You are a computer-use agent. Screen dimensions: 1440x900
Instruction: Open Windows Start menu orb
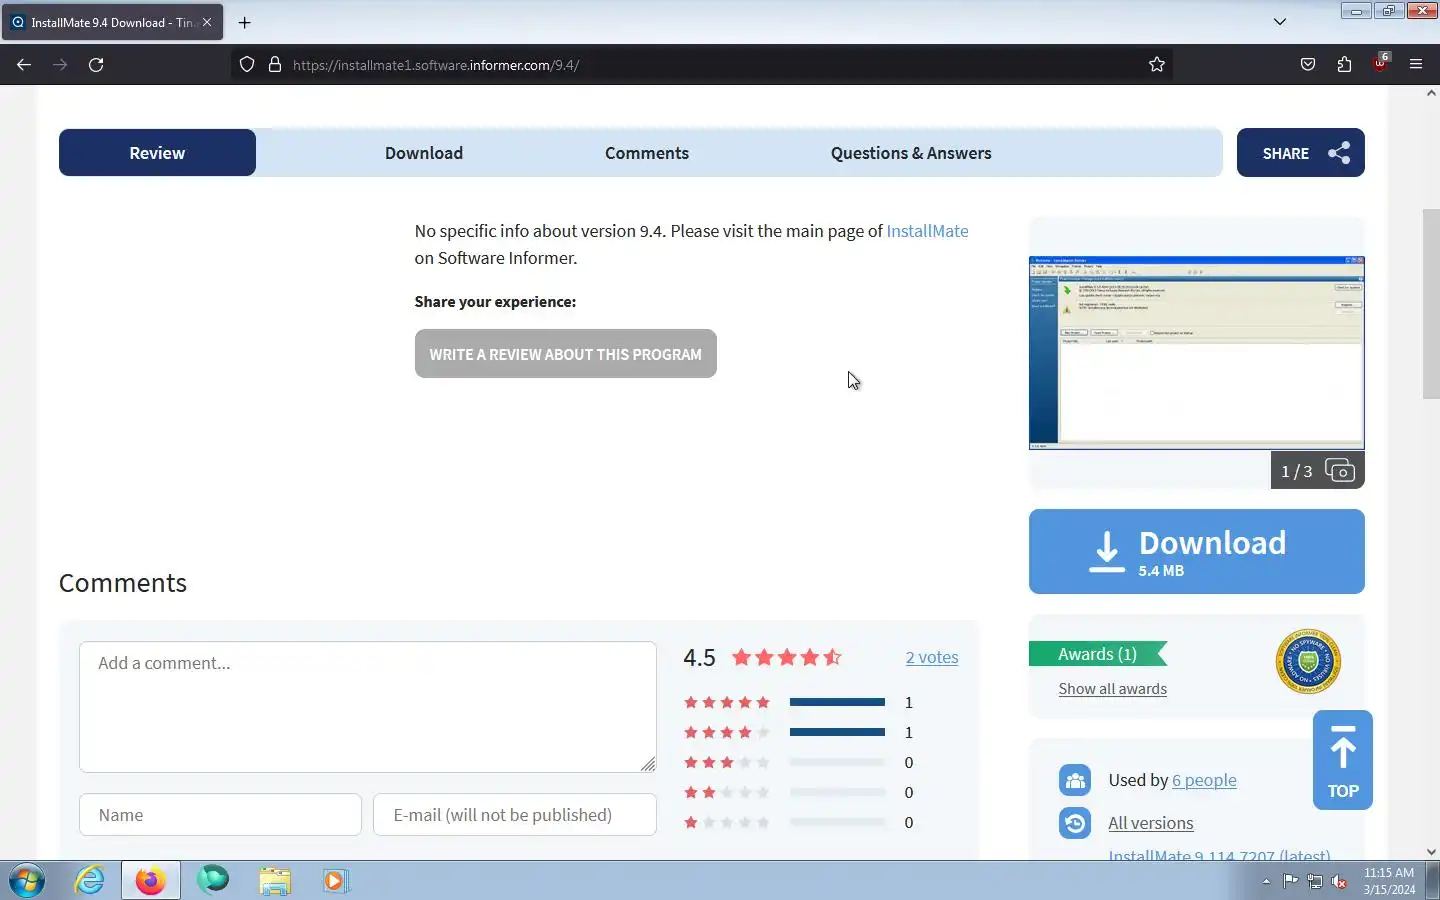pos(27,881)
